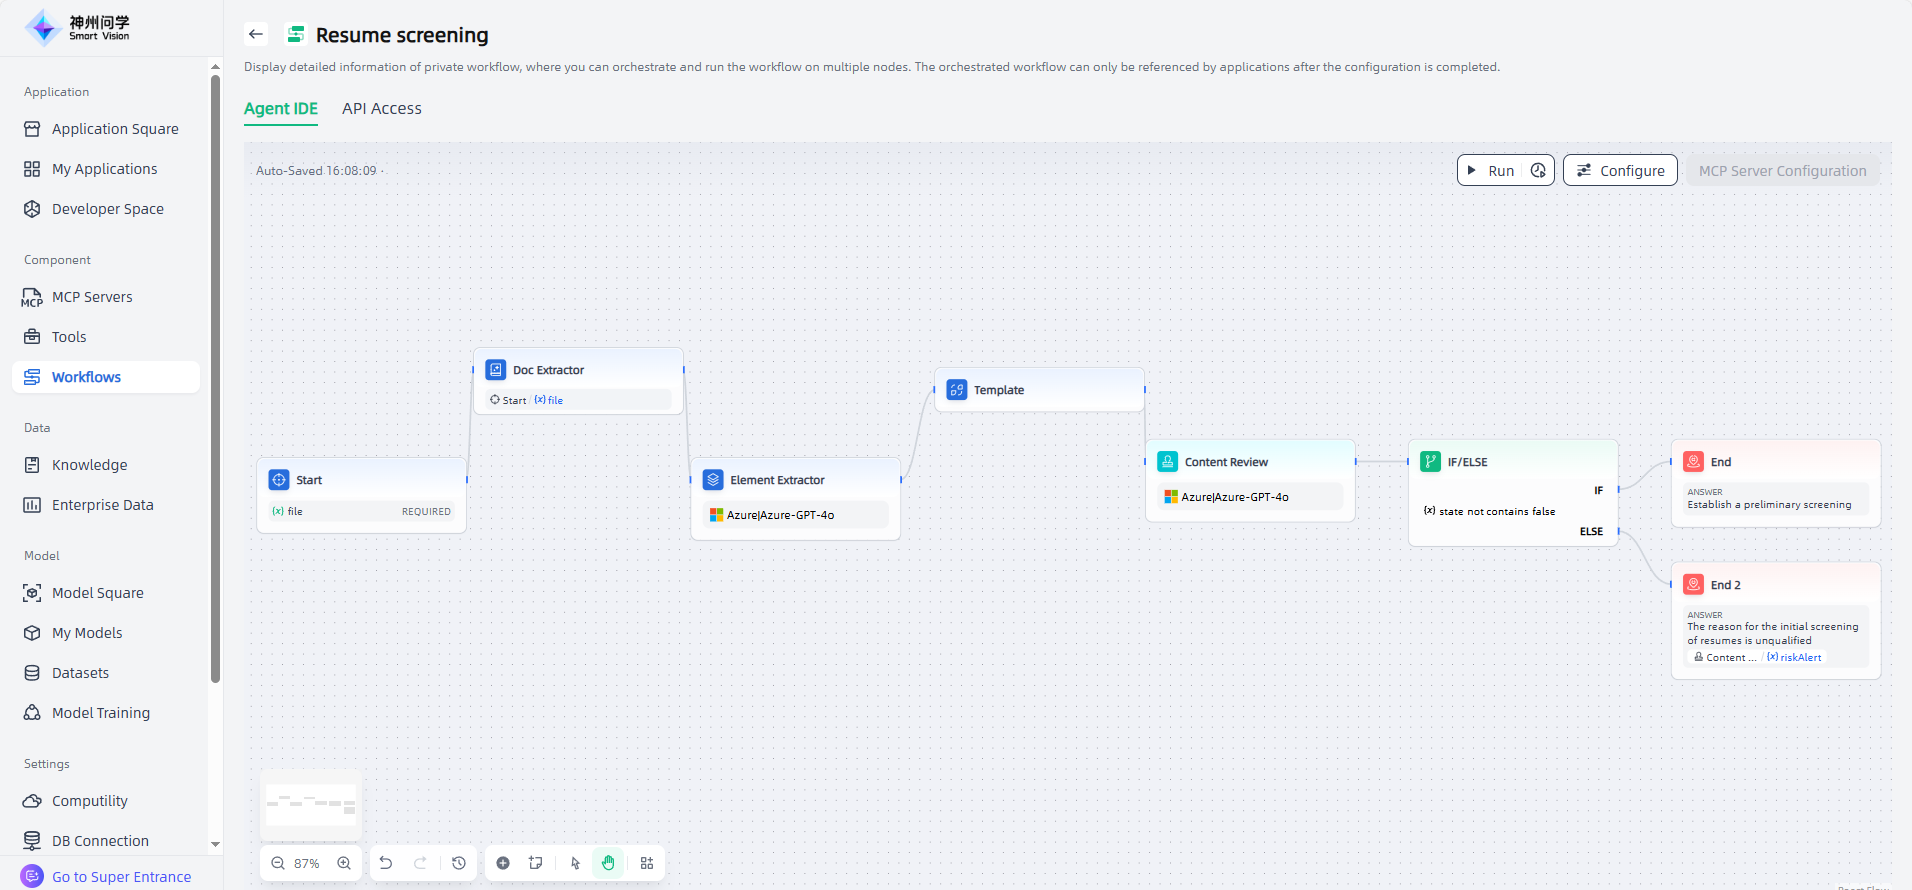
Task: Toggle the hand pan mode
Action: (608, 863)
